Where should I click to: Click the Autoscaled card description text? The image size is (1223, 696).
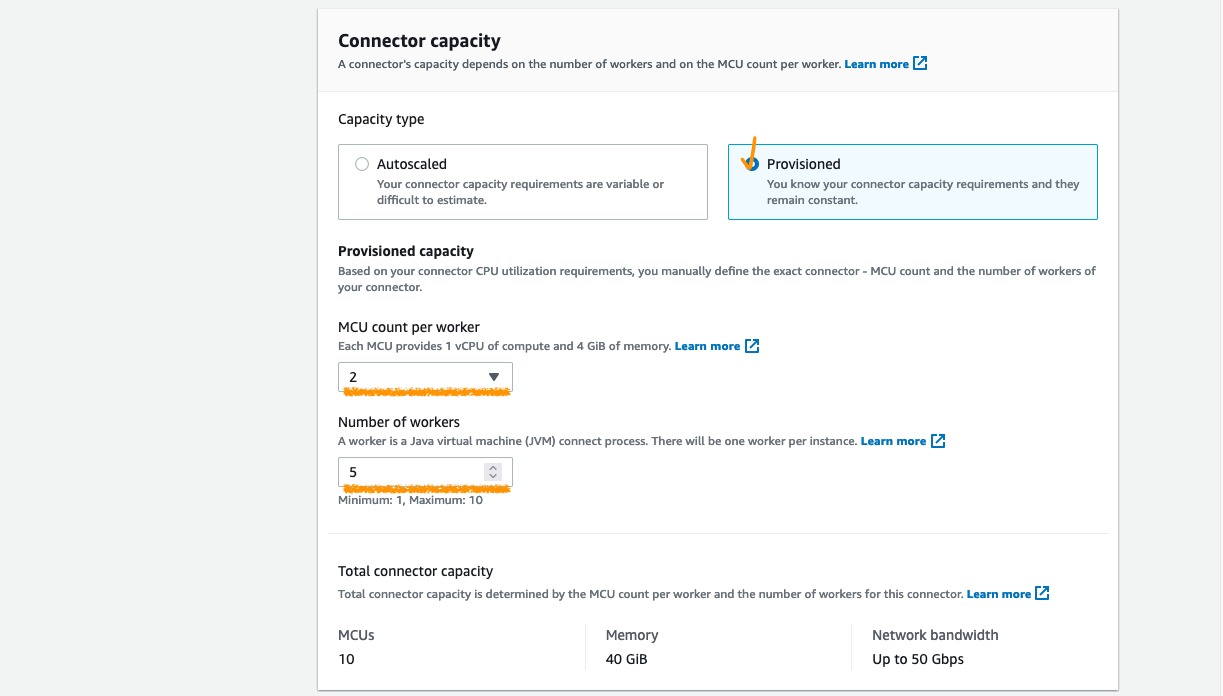click(x=520, y=192)
